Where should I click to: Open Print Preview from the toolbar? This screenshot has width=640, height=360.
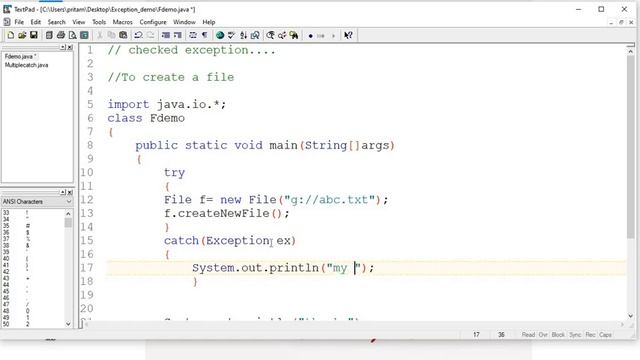point(72,36)
